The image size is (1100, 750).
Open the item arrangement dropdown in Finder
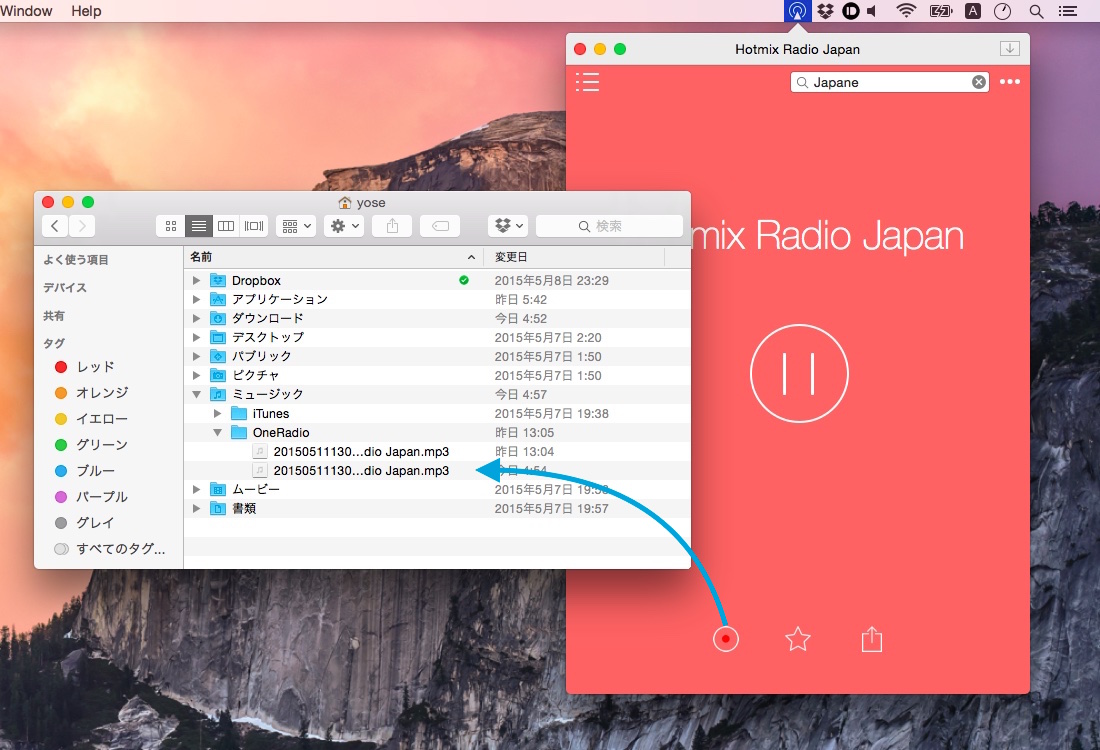[x=296, y=226]
